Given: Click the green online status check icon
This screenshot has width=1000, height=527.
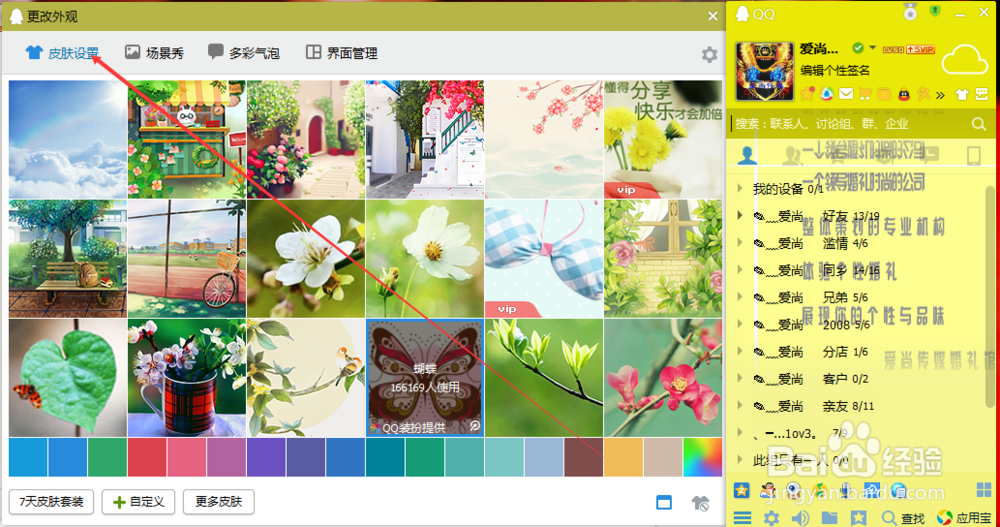Looking at the screenshot, I should [x=858, y=48].
